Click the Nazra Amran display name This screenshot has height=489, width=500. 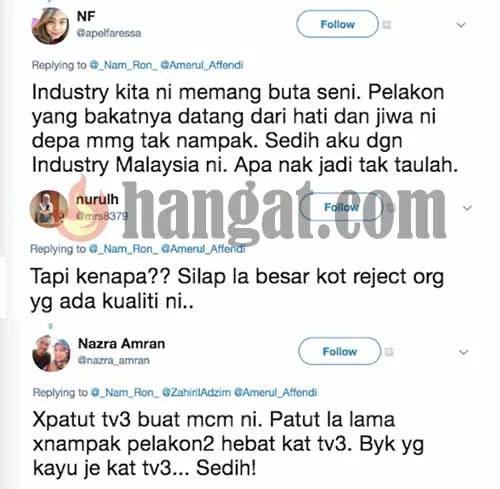(x=121, y=343)
